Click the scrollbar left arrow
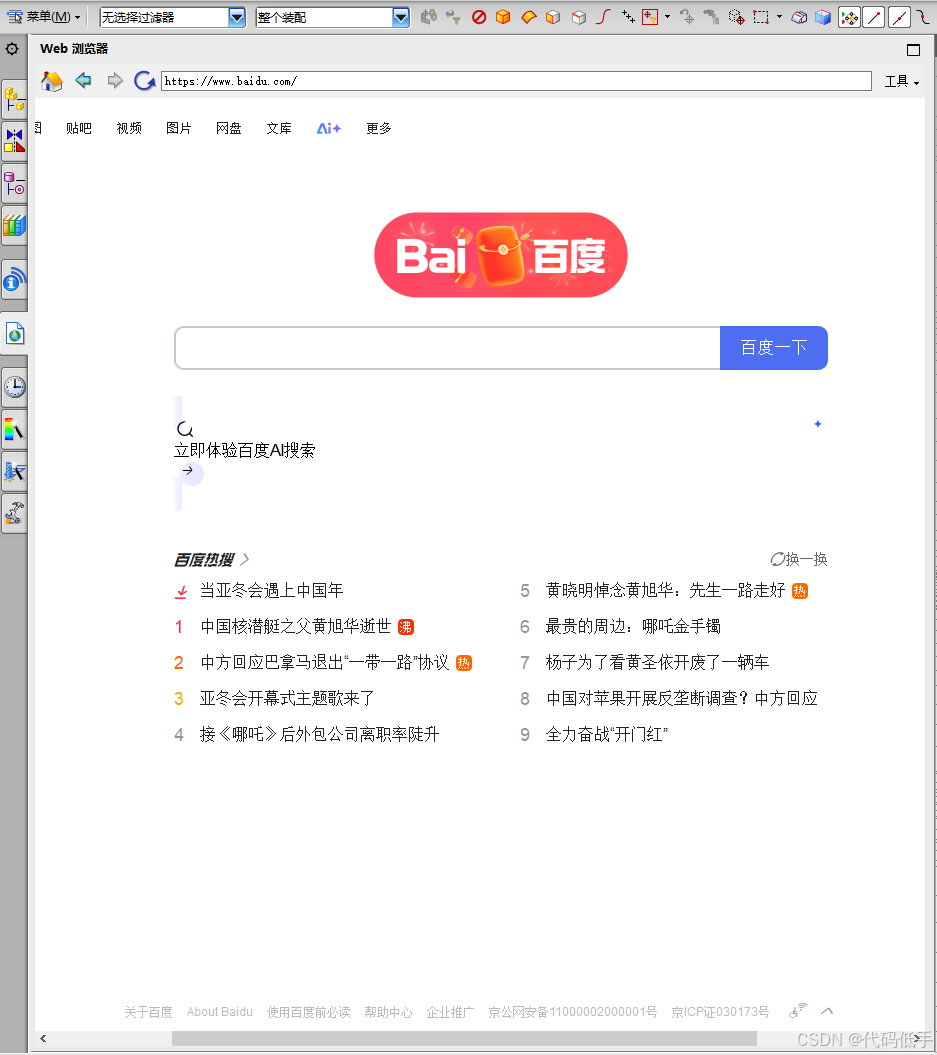The image size is (937, 1055). (x=43, y=1039)
